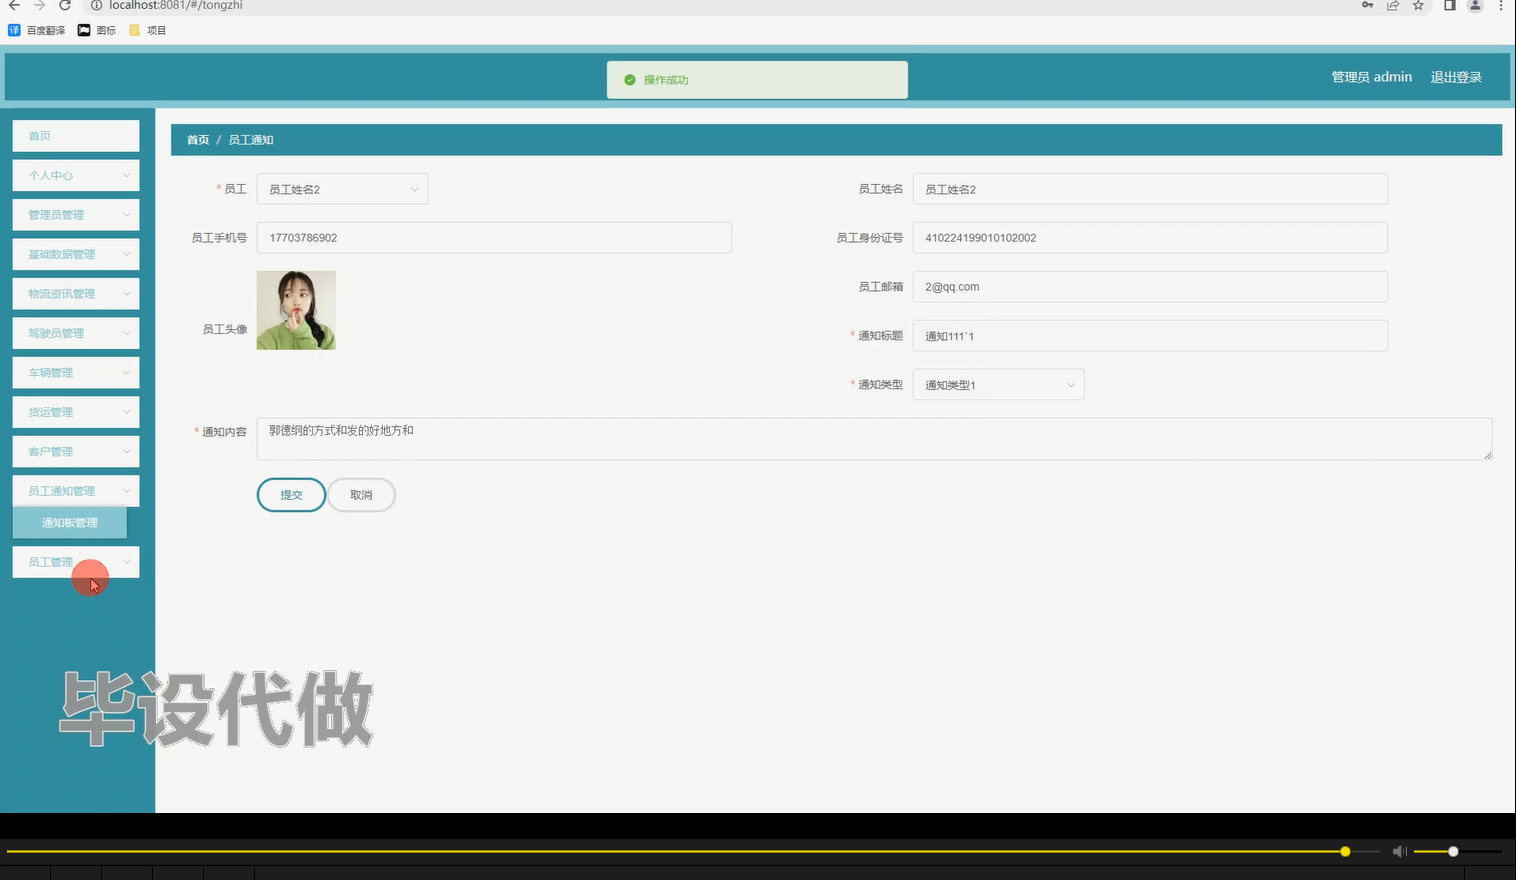The image size is (1516, 880).
Task: Click the 员工身份证号 input field
Action: click(1150, 238)
